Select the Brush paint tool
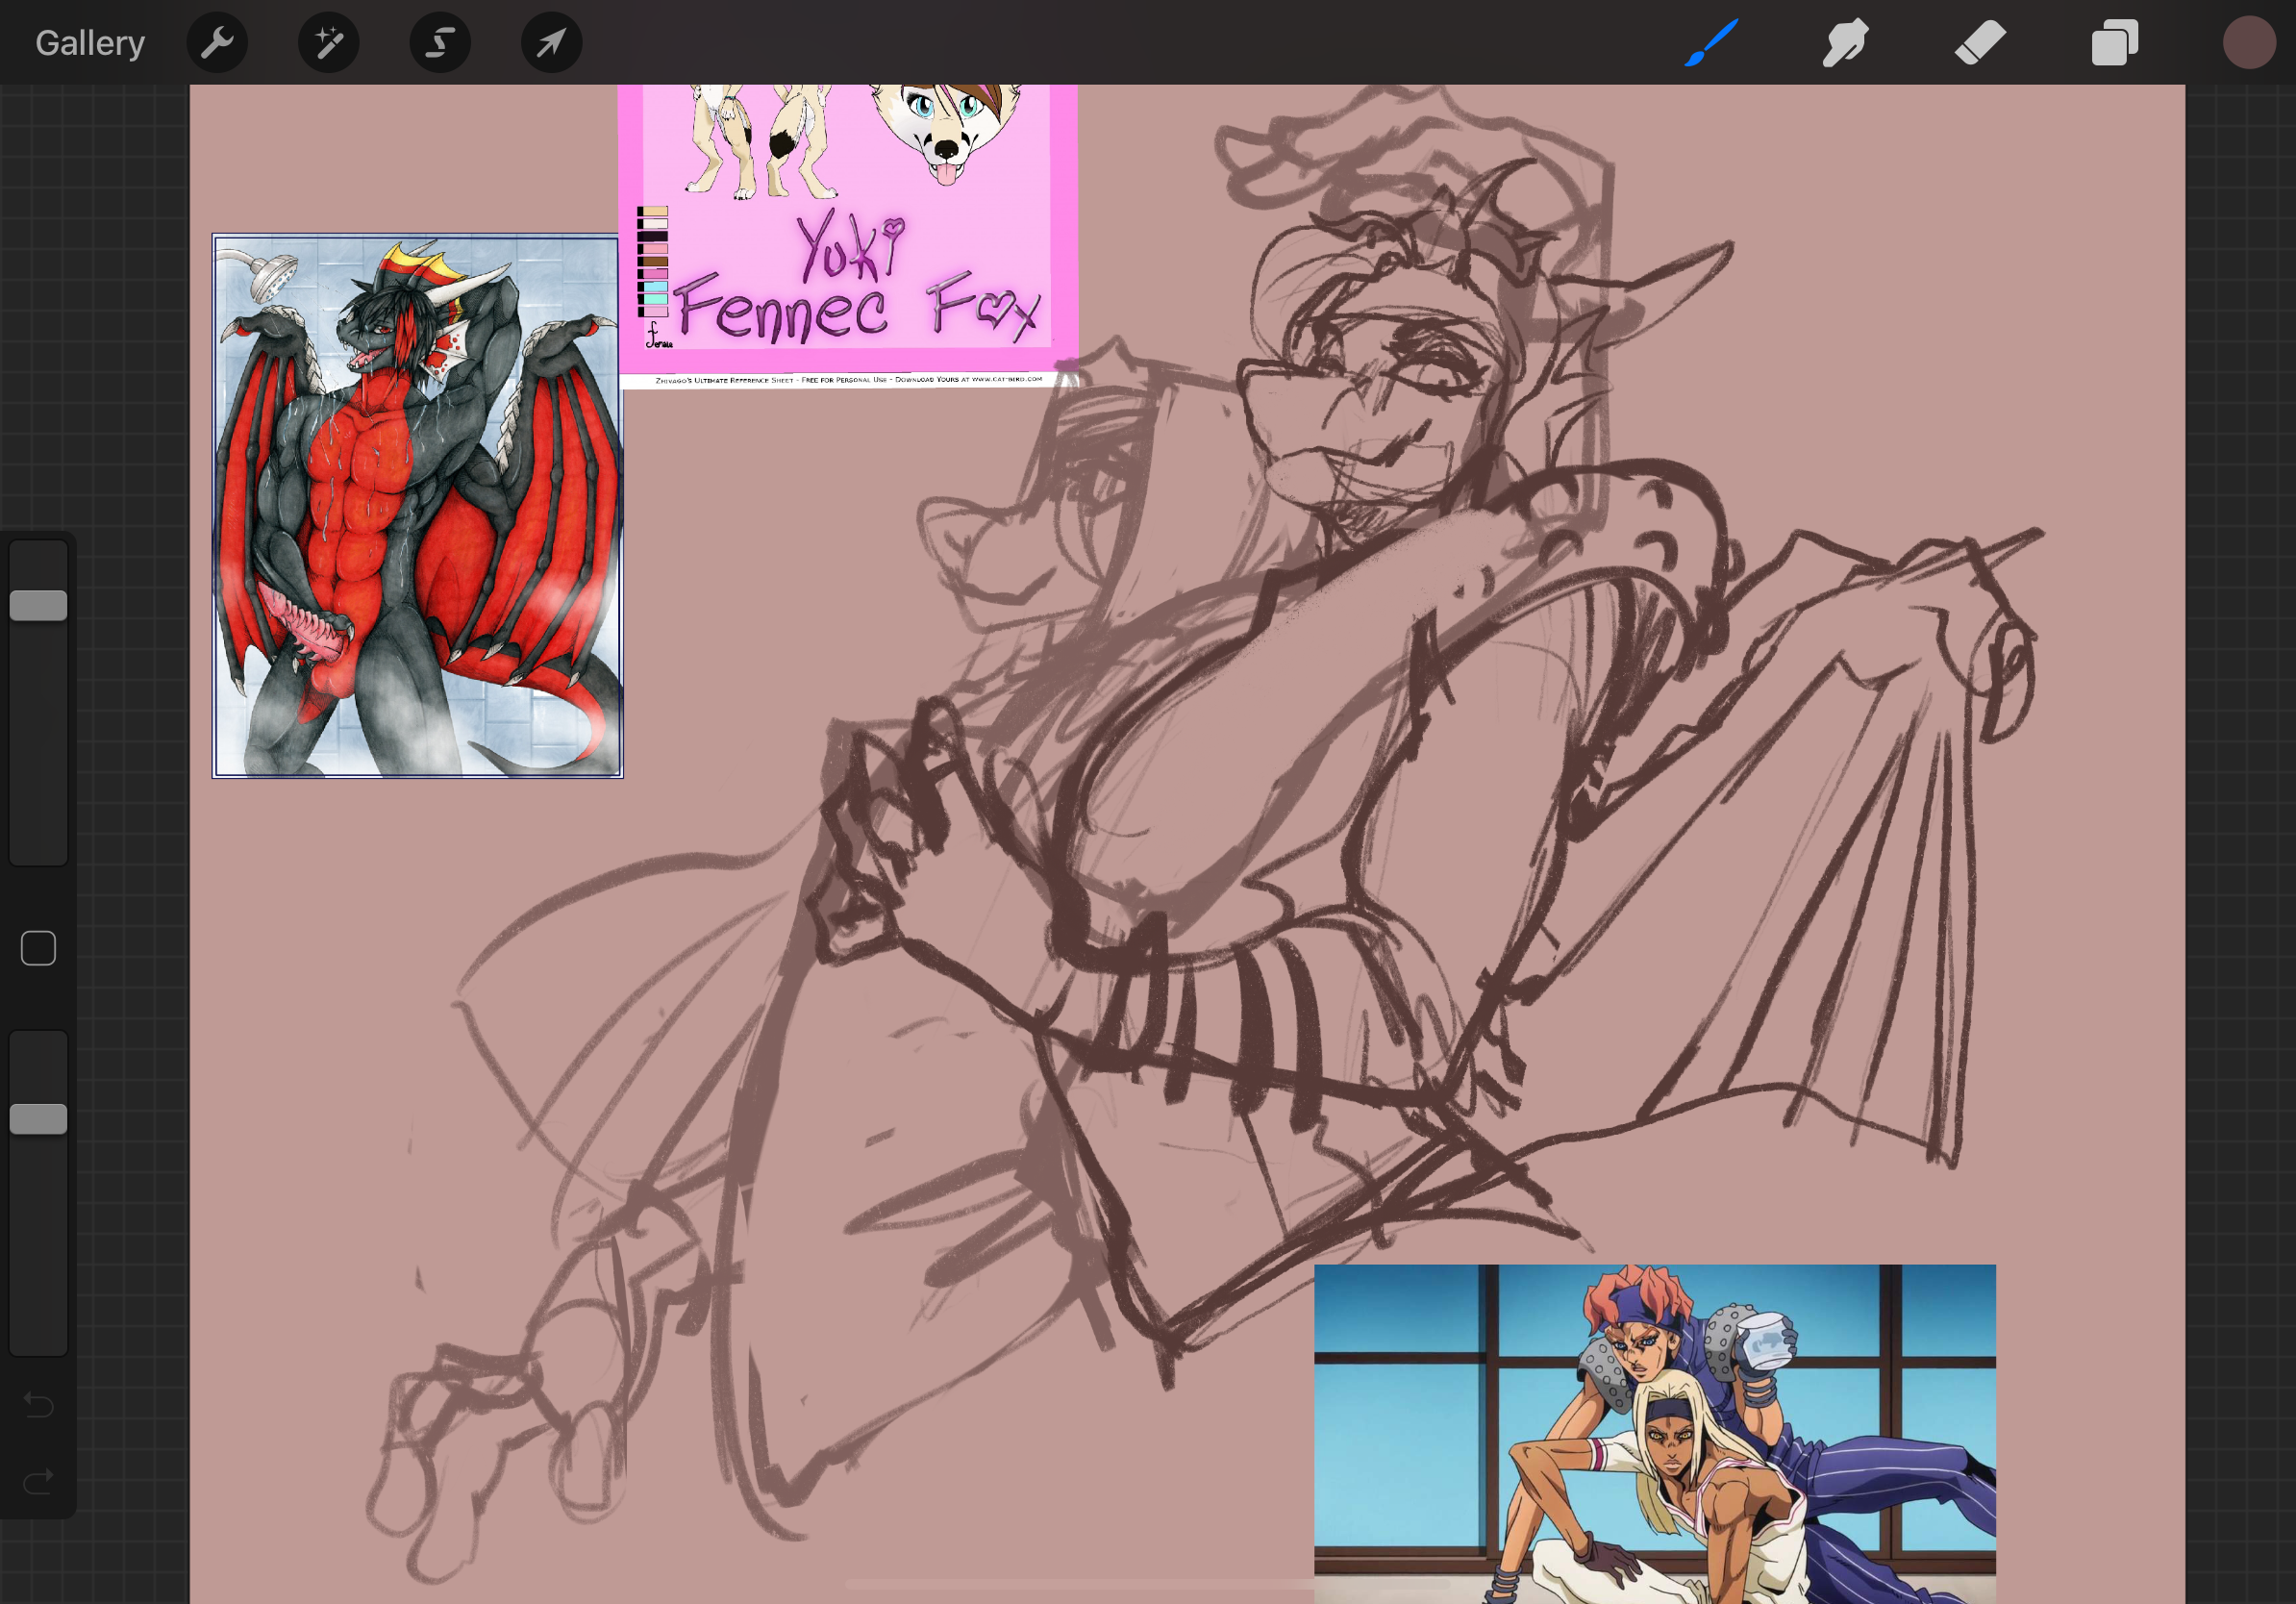This screenshot has width=2296, height=1604. [x=1711, y=43]
